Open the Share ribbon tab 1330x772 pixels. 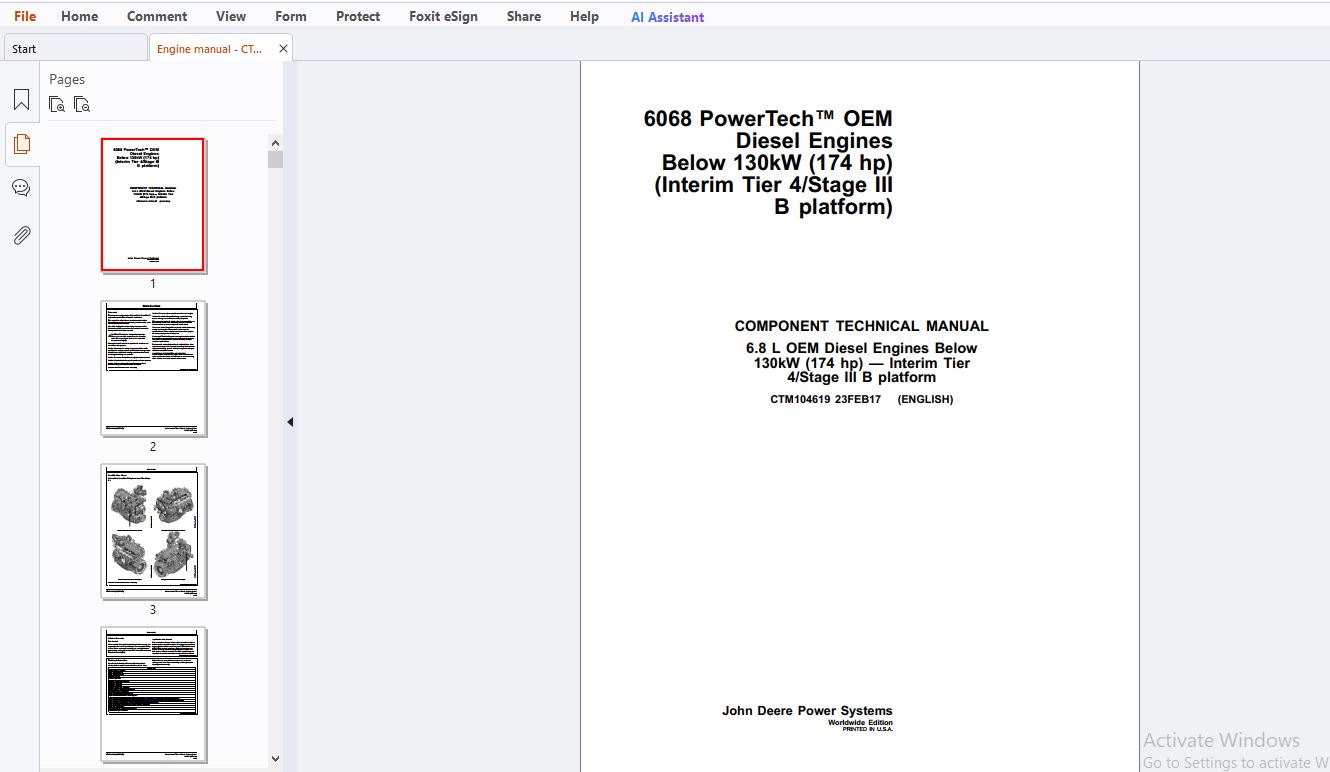coord(524,16)
